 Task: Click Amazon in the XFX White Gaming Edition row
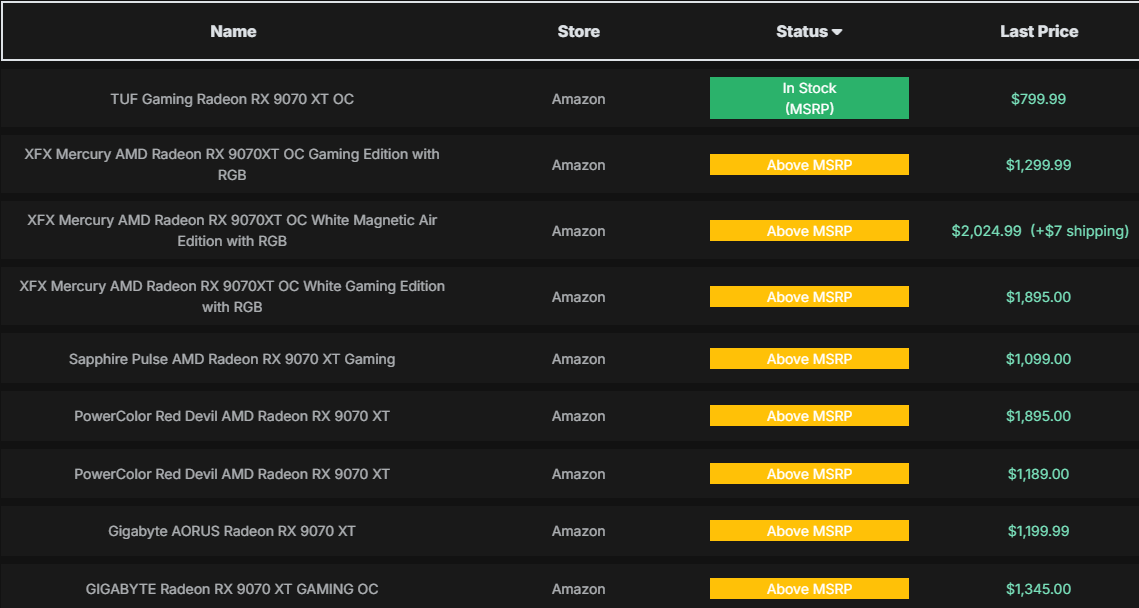(578, 296)
